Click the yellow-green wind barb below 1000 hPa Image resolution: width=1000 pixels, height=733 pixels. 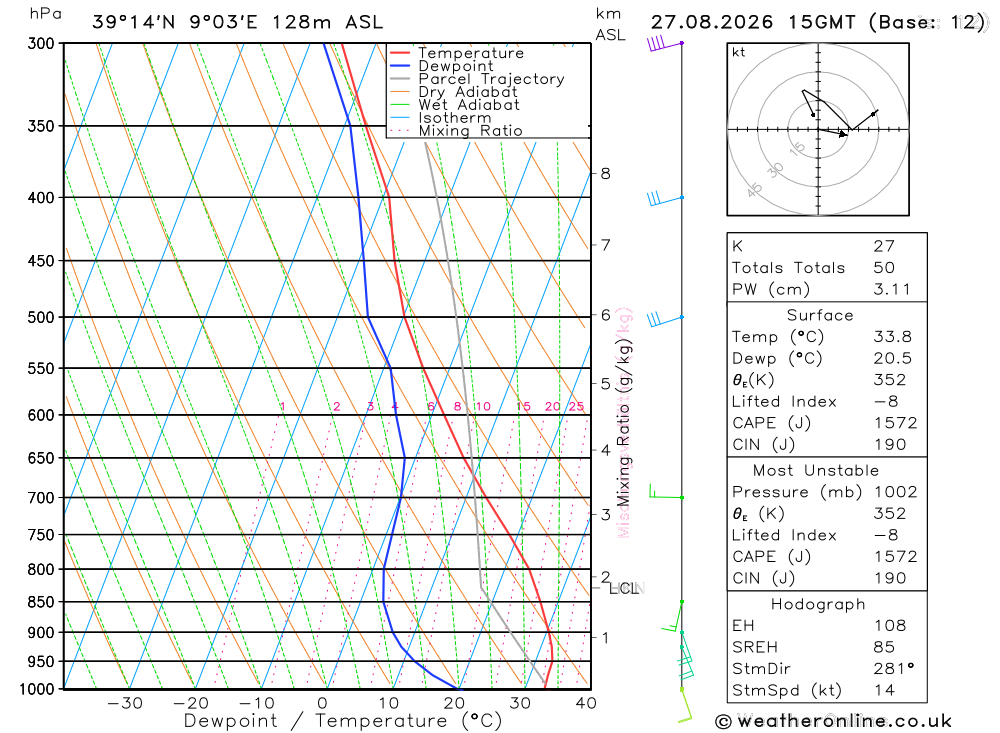tap(684, 706)
